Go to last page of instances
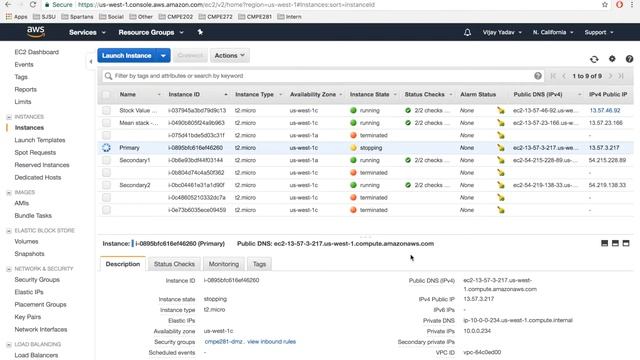The height and width of the screenshot is (360, 640). point(621,76)
